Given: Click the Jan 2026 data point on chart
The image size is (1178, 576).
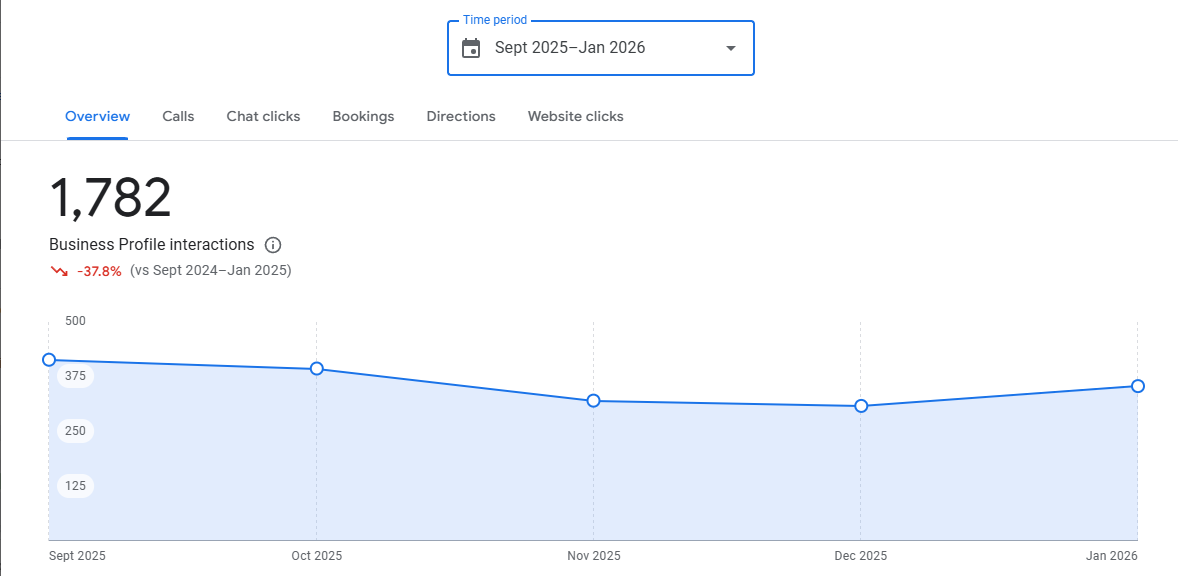Looking at the screenshot, I should [x=1136, y=385].
